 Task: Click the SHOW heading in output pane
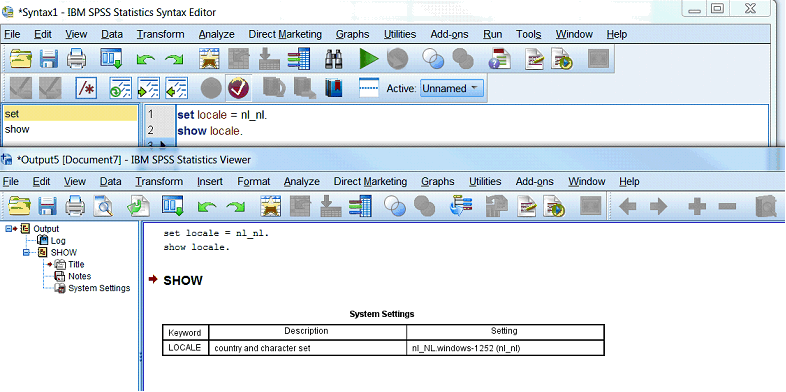183,281
